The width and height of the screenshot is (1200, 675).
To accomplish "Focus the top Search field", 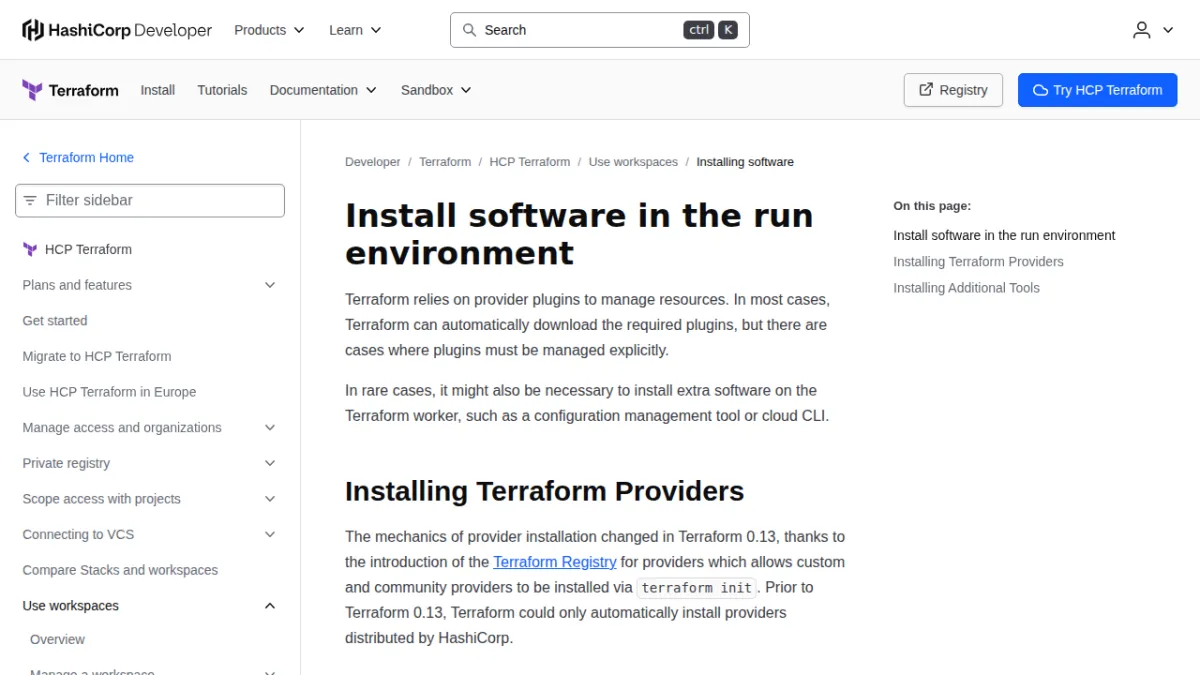I will pos(600,30).
